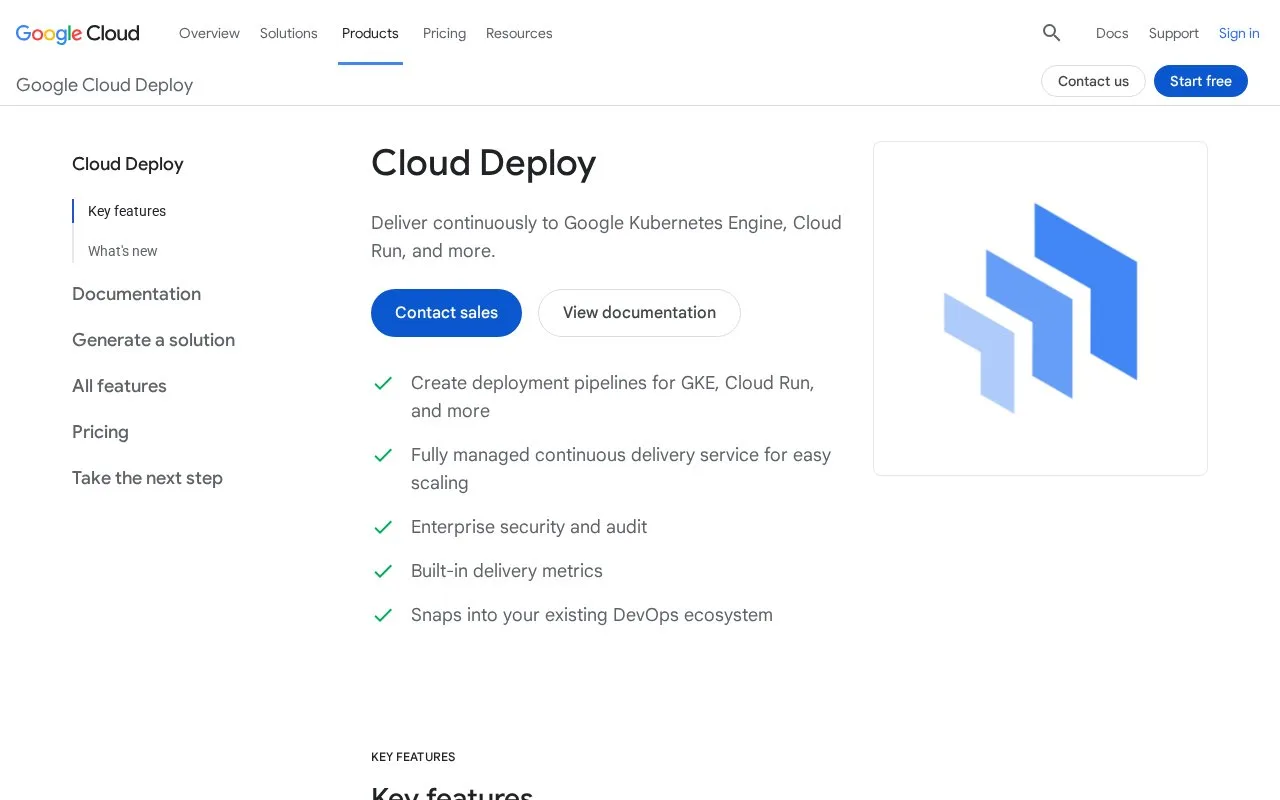Click 'Snaps into your existing DevOps ecosystem'
This screenshot has height=800, width=1280.
[592, 615]
